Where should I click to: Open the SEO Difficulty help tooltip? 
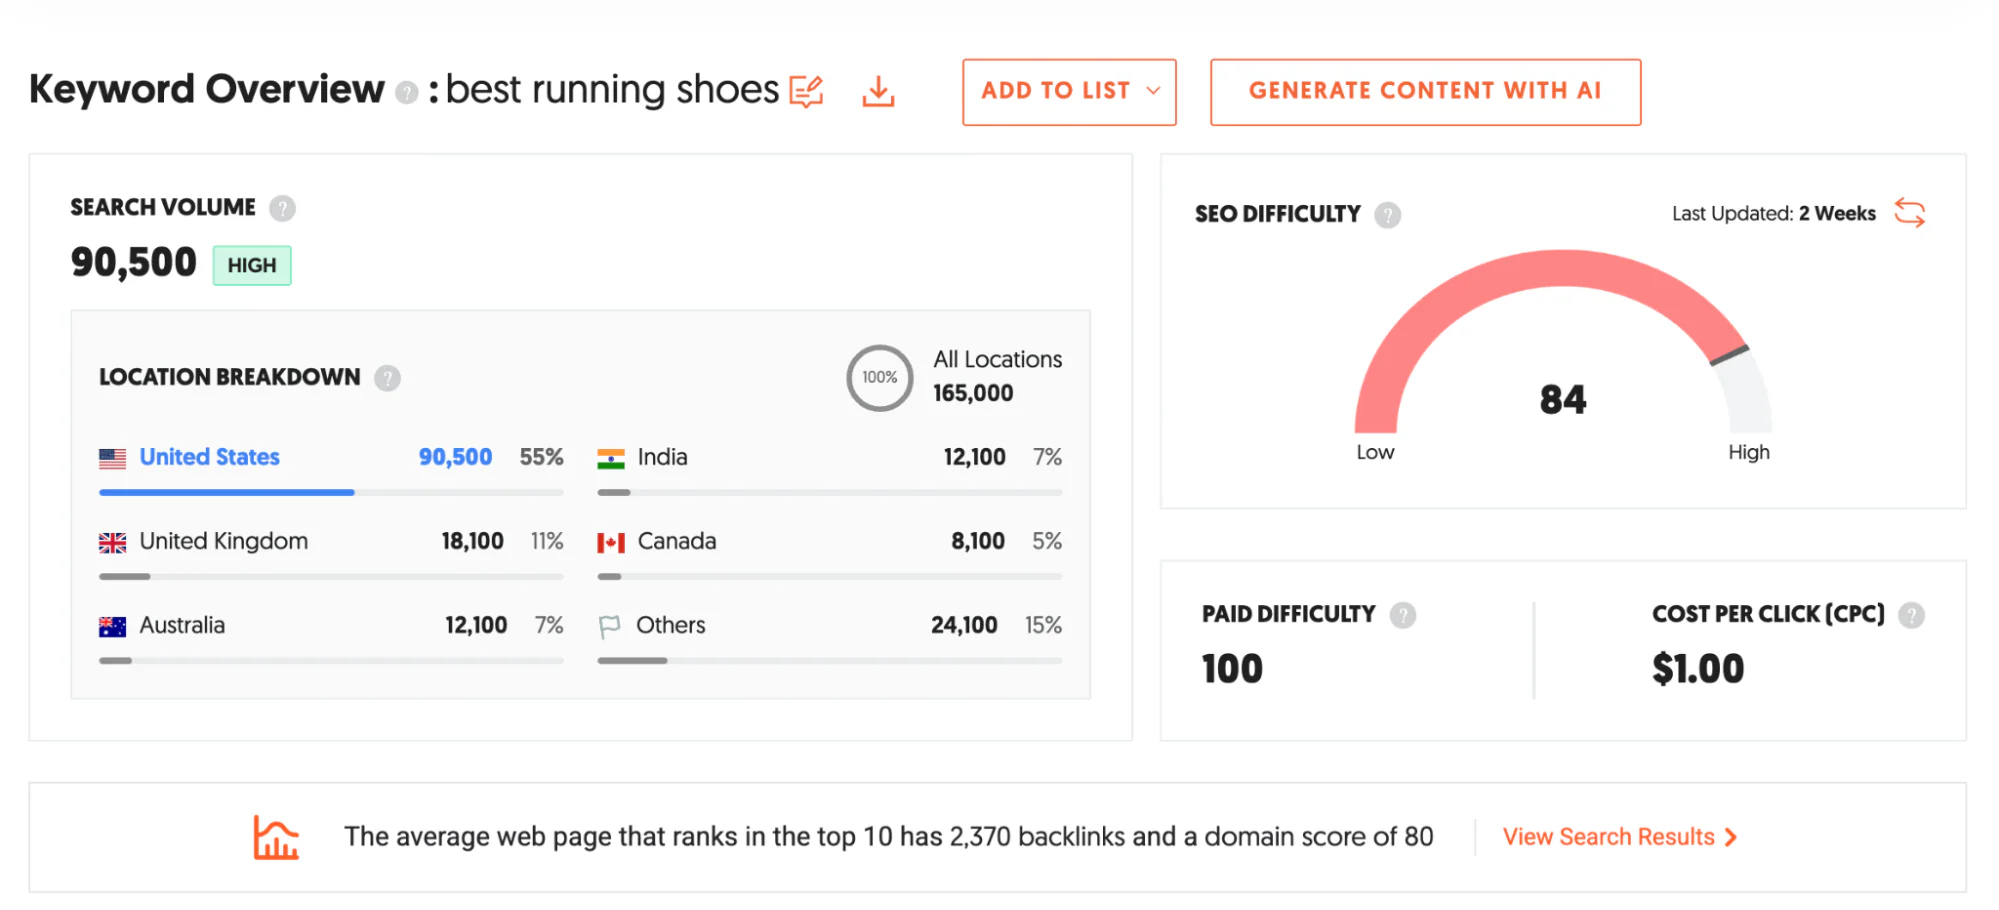(1390, 213)
